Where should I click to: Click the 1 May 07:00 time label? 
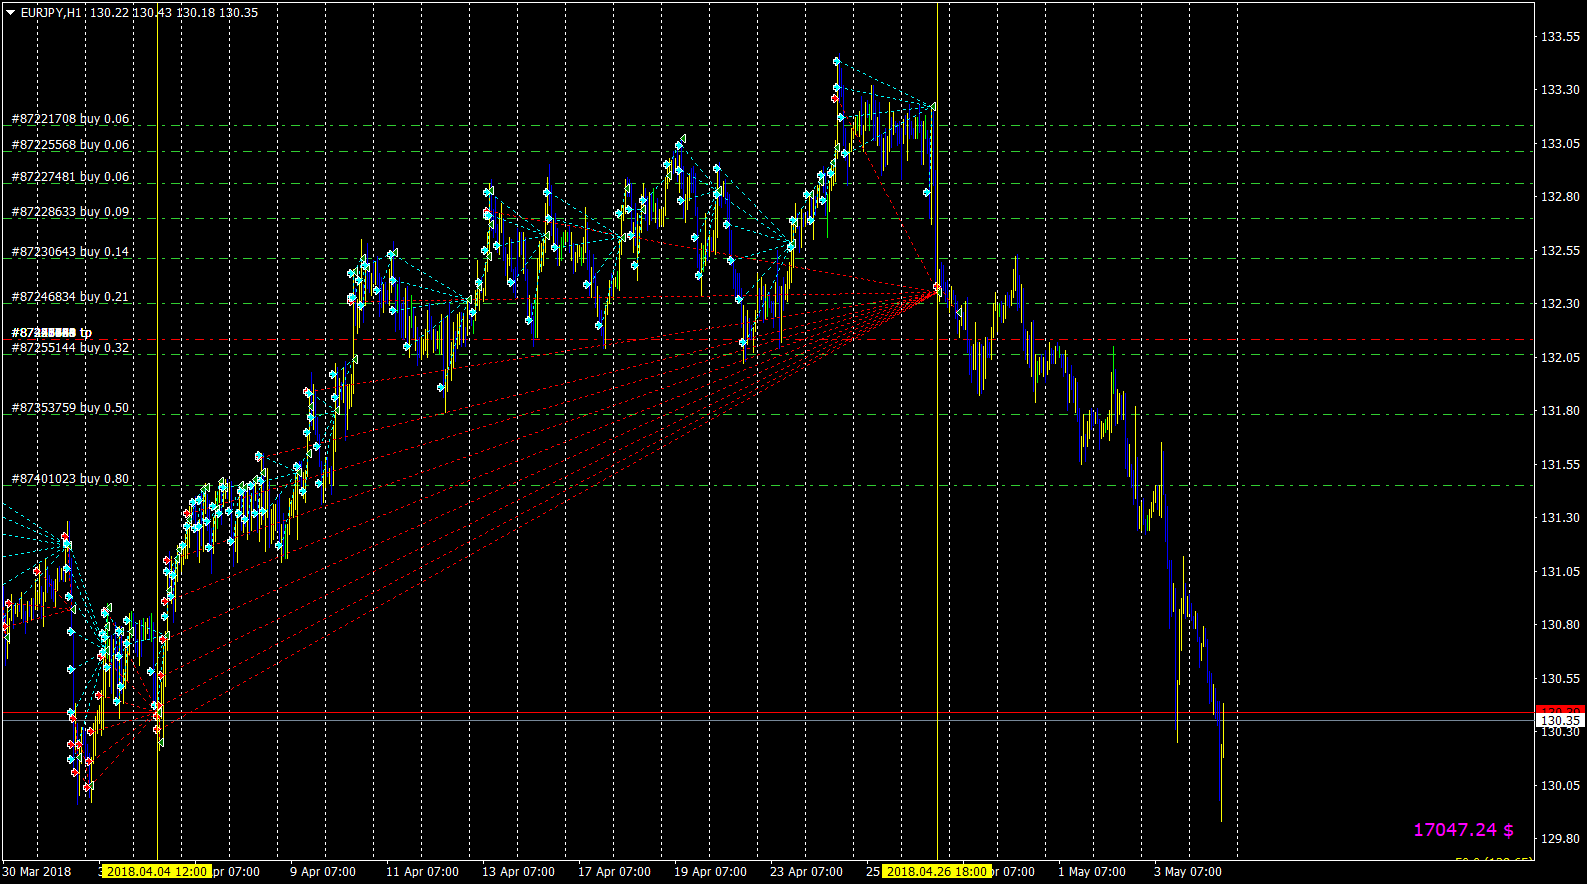coord(1092,872)
